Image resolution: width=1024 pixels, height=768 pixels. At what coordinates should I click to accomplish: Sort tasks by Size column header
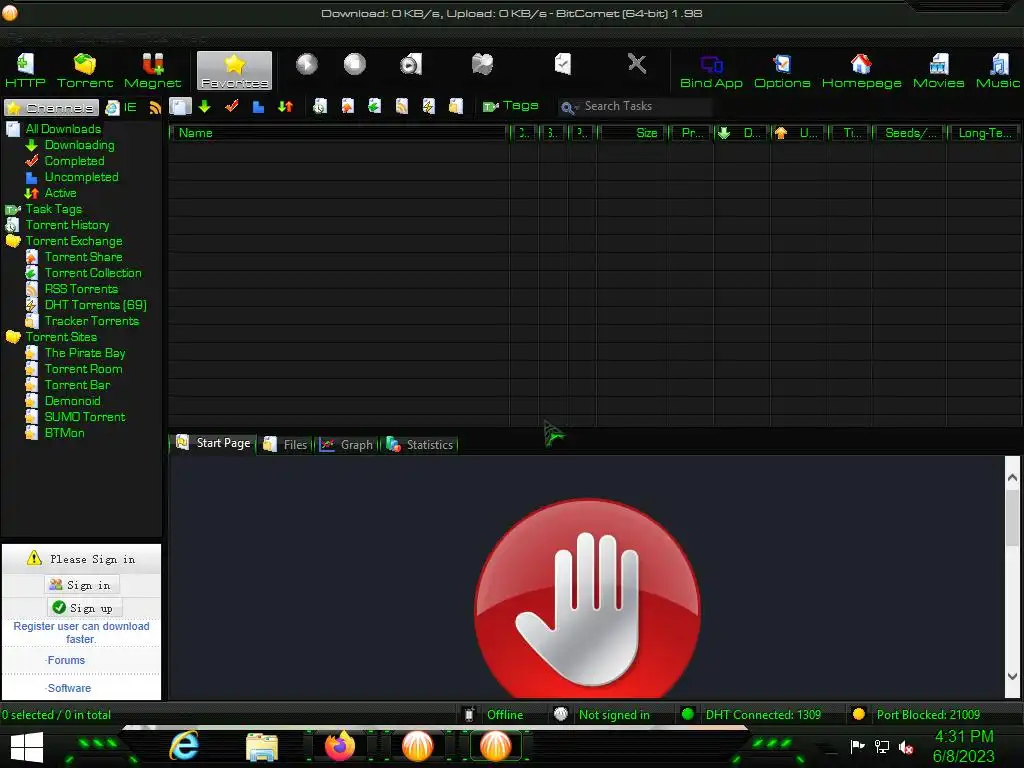[x=632, y=133]
